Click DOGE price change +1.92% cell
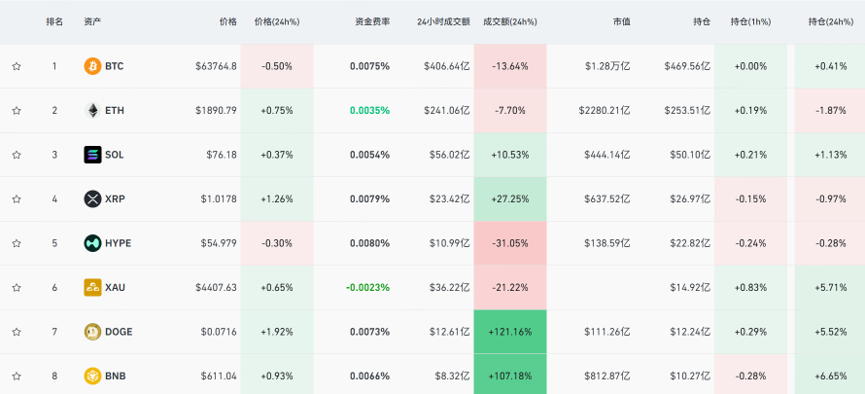 click(277, 332)
